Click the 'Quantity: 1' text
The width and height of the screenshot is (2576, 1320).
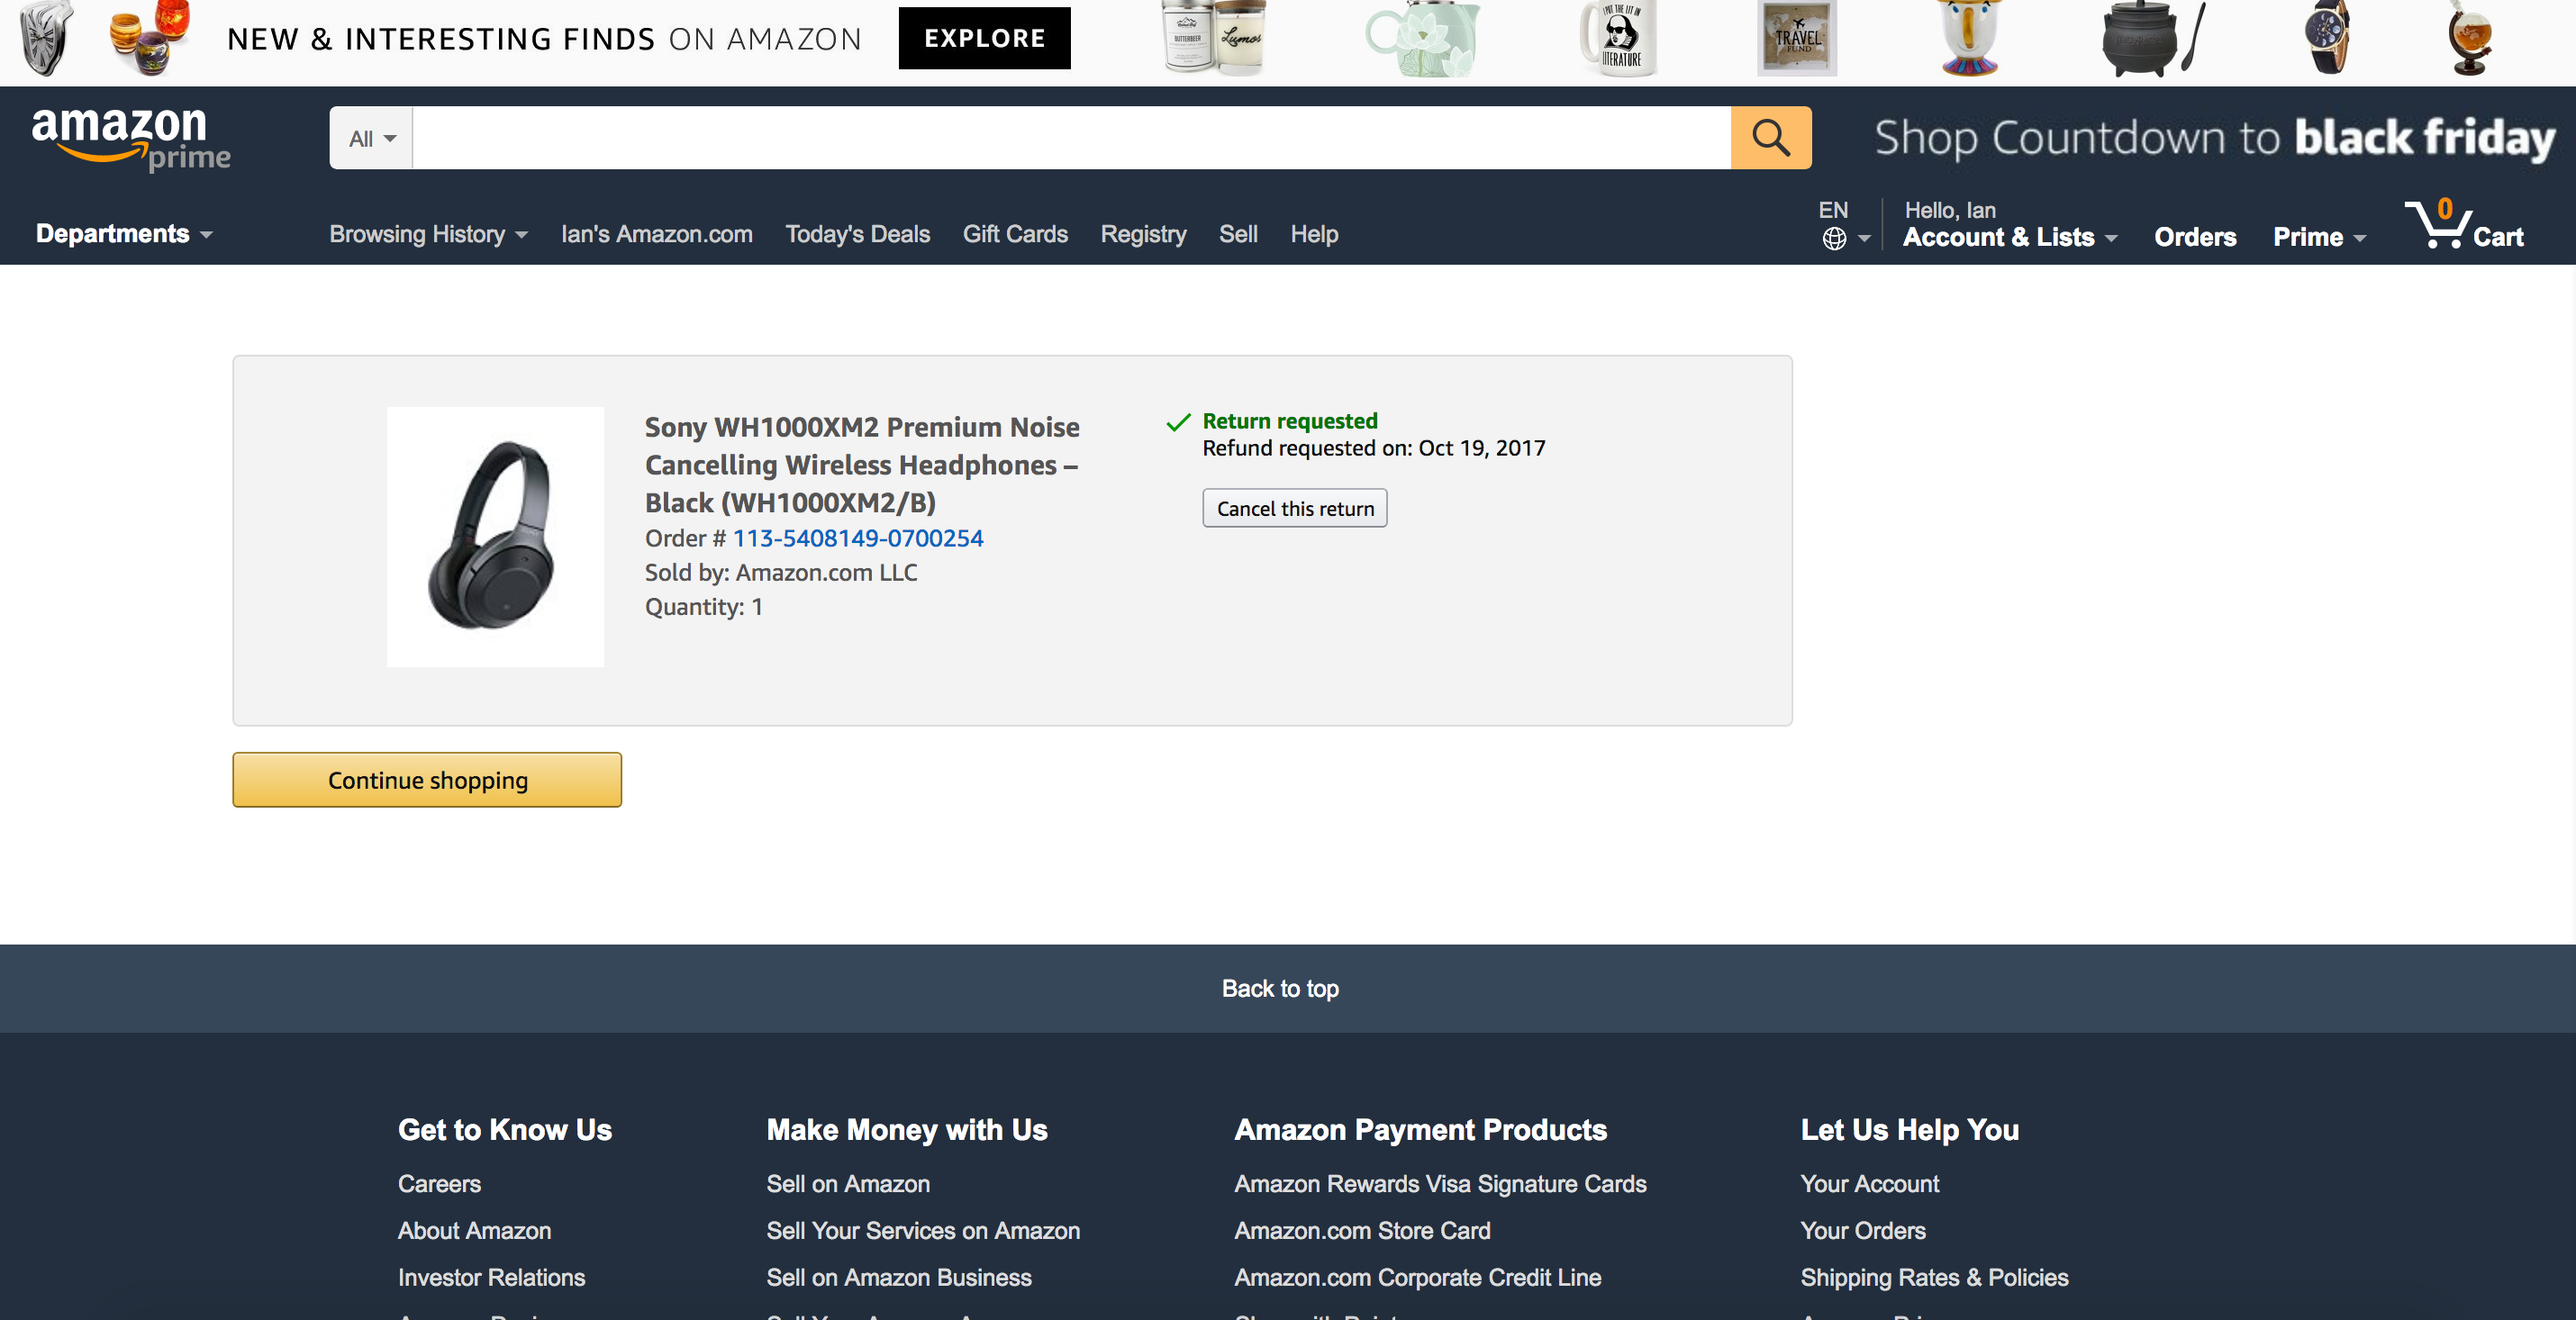[x=704, y=607]
